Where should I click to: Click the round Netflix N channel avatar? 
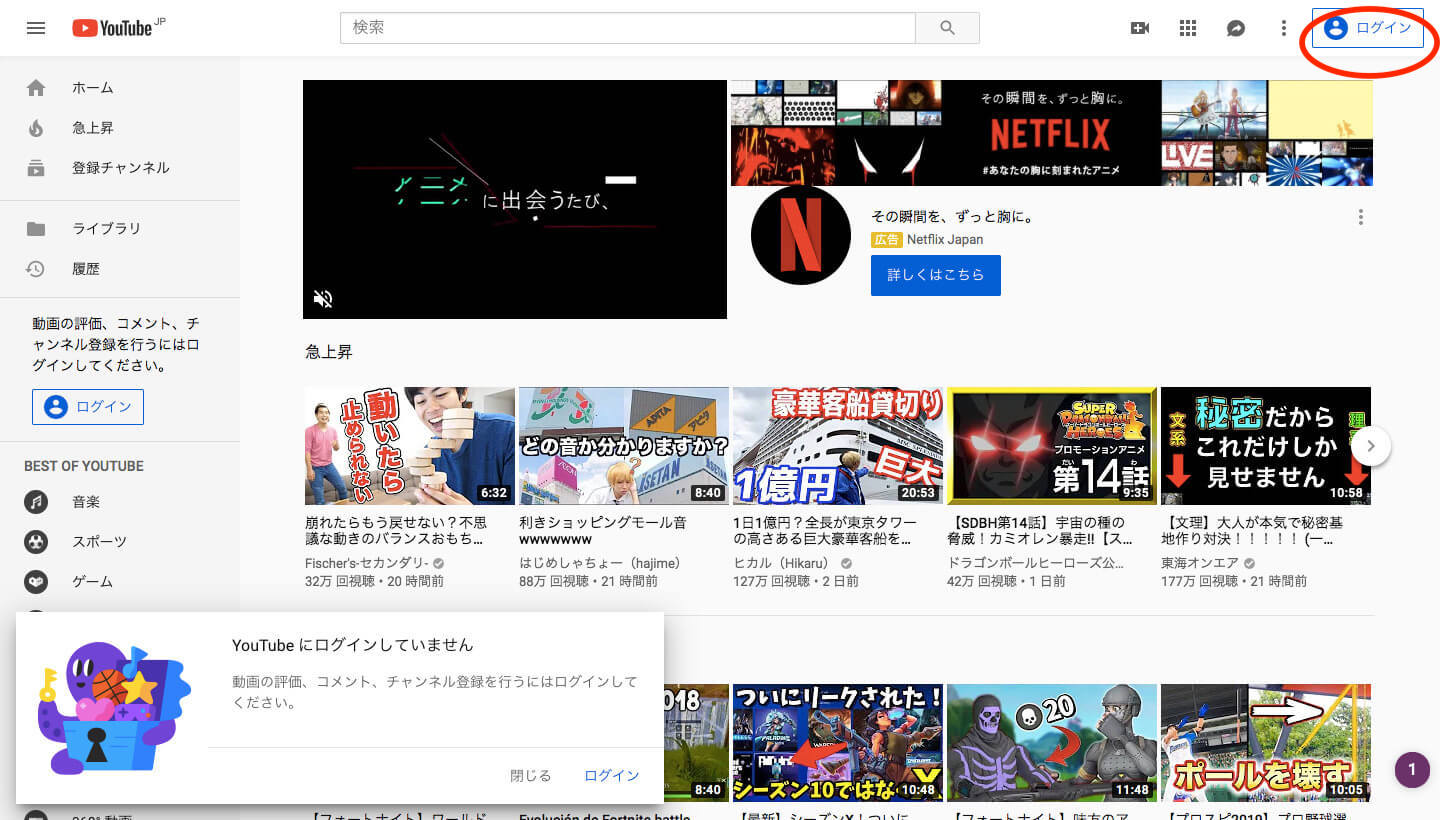800,235
